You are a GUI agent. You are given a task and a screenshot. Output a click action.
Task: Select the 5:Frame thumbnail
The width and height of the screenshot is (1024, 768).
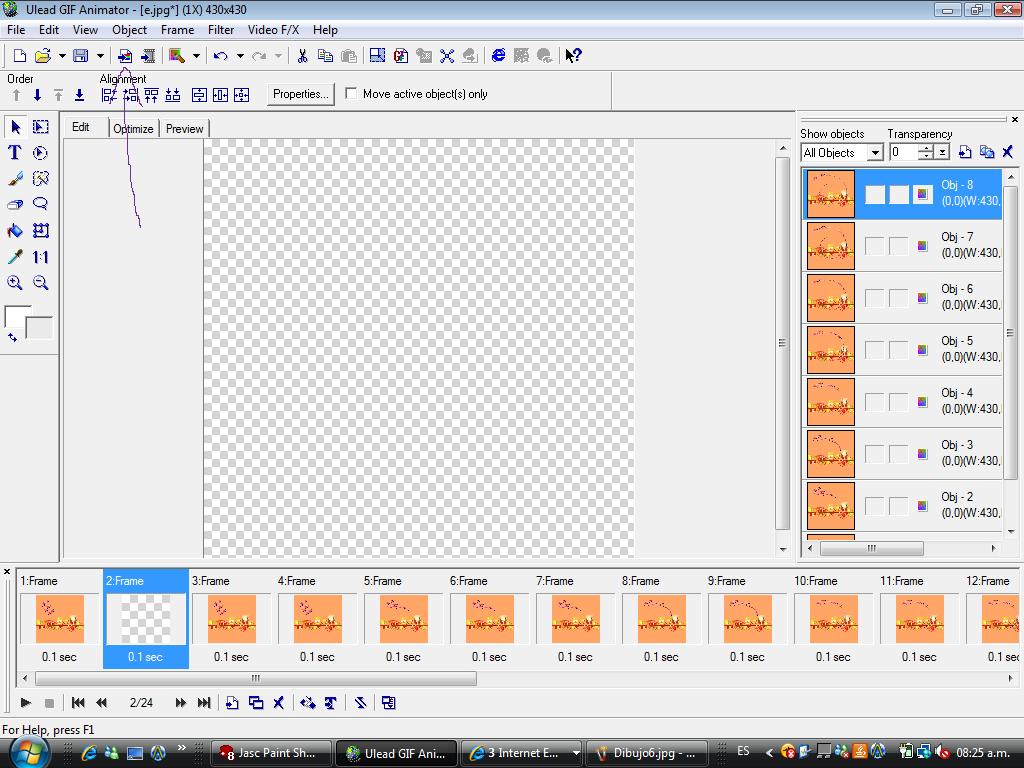pos(404,618)
